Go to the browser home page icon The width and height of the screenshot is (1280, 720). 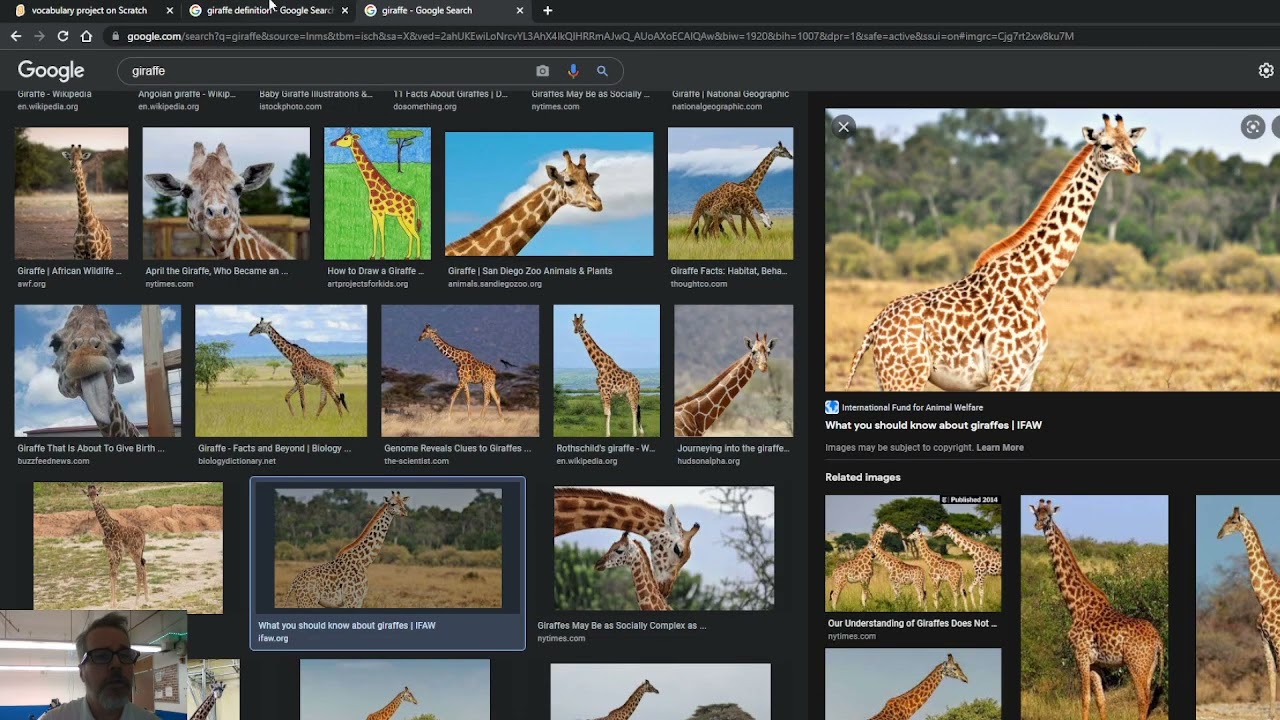point(86,36)
